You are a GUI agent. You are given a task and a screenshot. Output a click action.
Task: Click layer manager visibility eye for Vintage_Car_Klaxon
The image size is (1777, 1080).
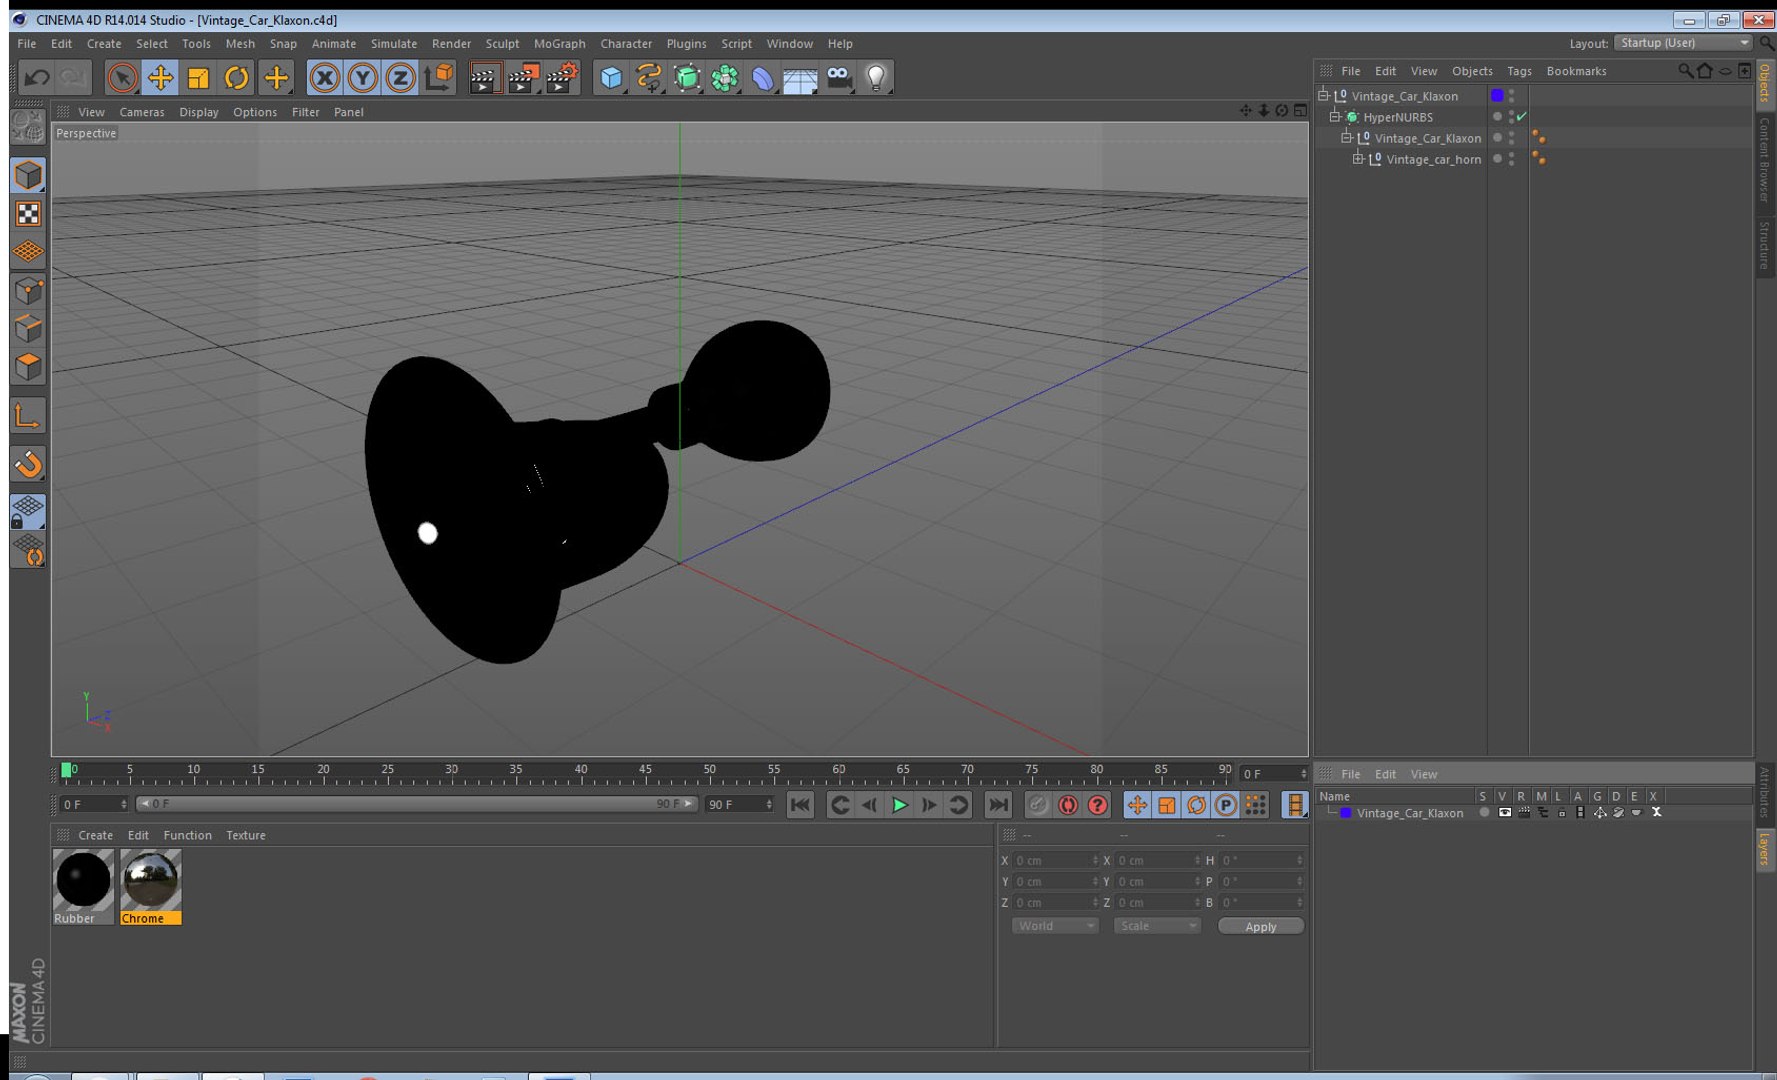click(1505, 813)
